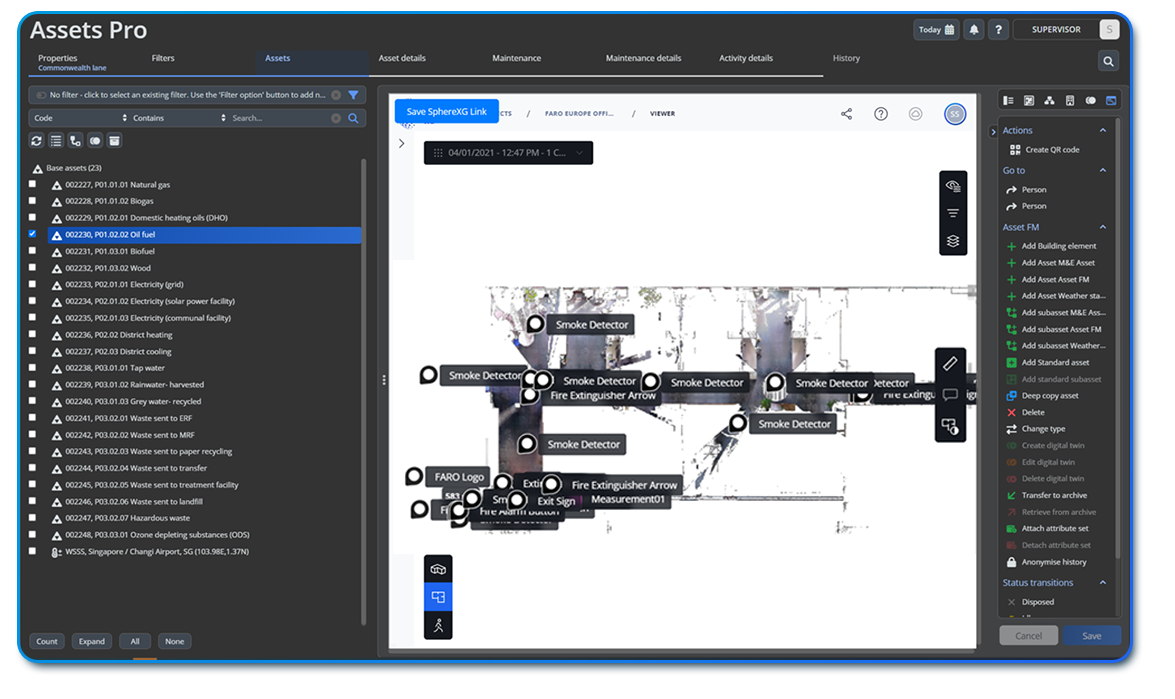Click the magnifier search icon below the user avatar
Viewport: 1175px width, 699px height.
[1108, 61]
